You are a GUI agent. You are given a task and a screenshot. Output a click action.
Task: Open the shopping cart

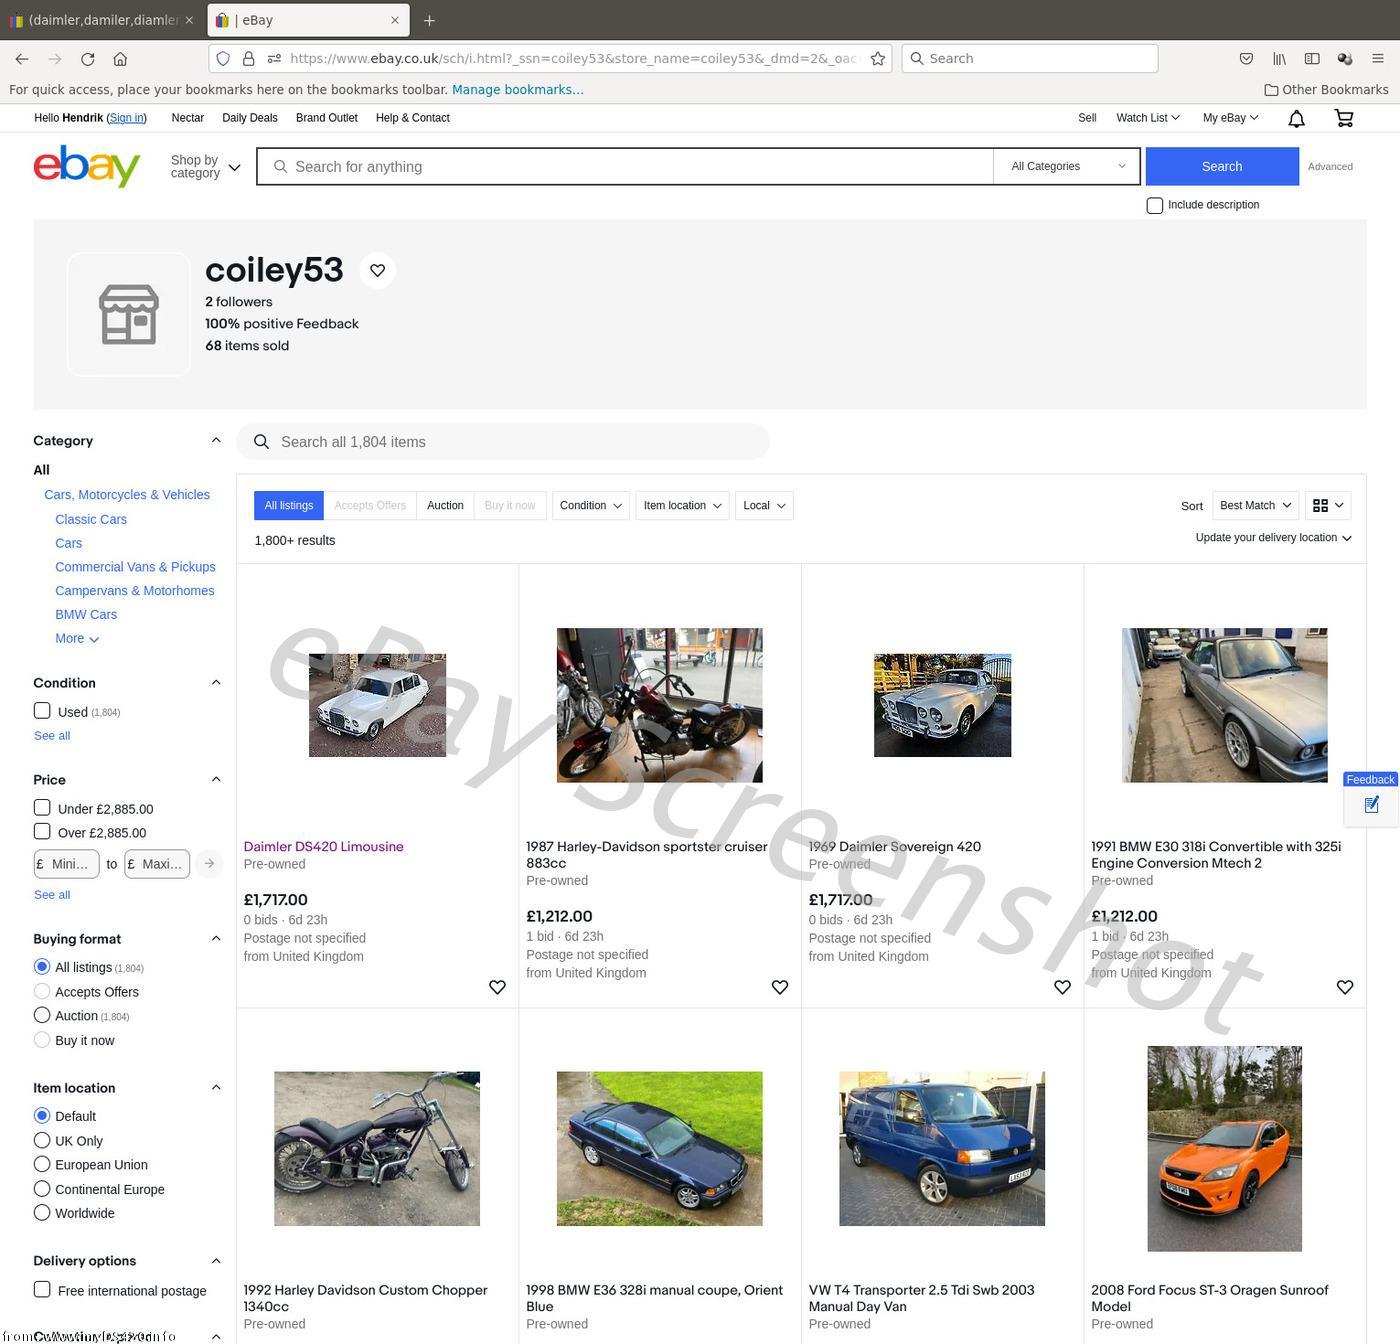point(1344,118)
